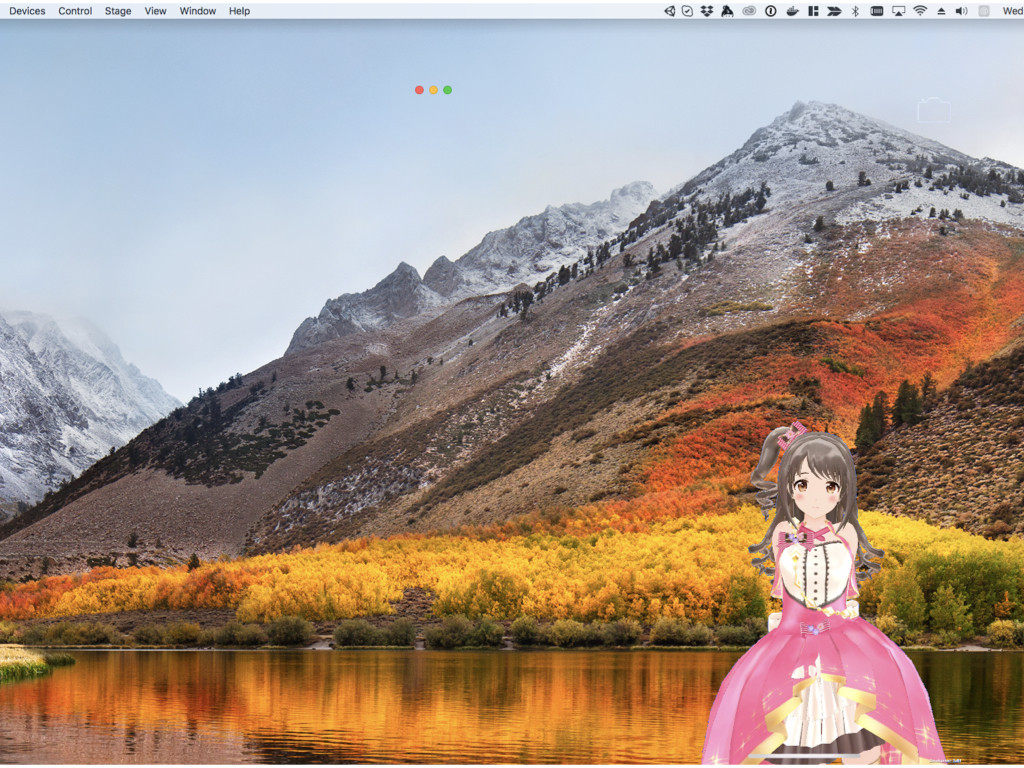Screen dimensions: 1024x768
Task: Open the Stage menu
Action: coord(118,11)
